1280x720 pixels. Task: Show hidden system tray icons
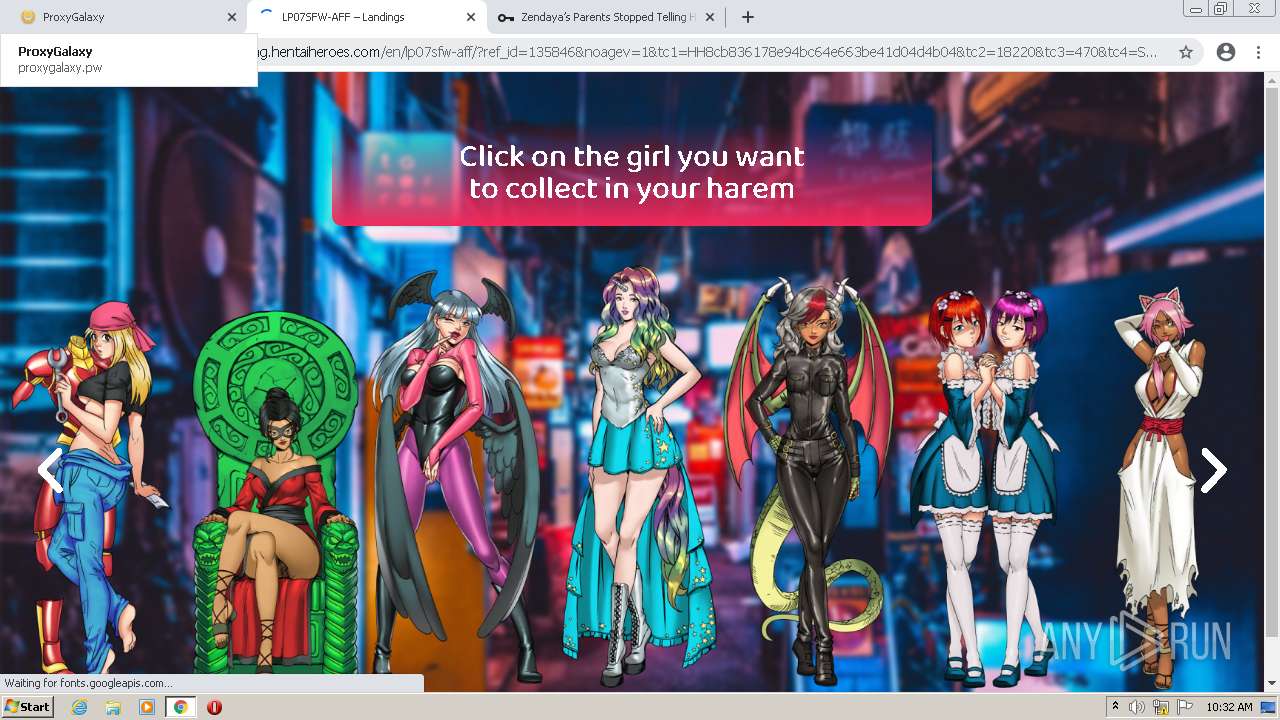(1115, 707)
